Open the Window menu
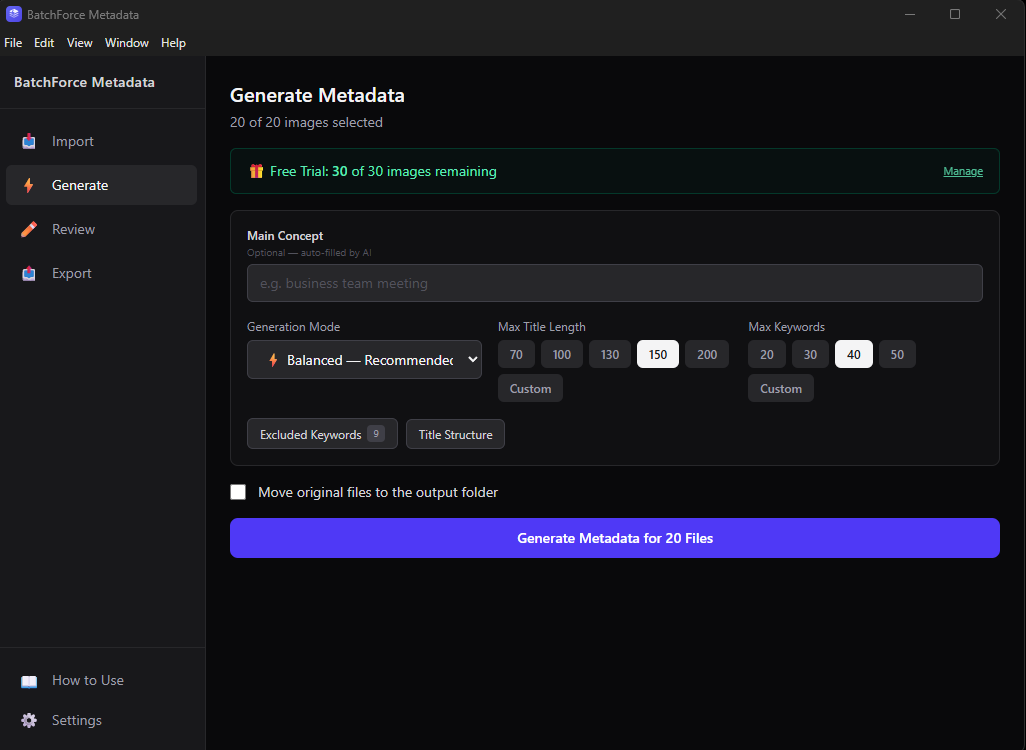This screenshot has height=750, width=1026. point(126,43)
